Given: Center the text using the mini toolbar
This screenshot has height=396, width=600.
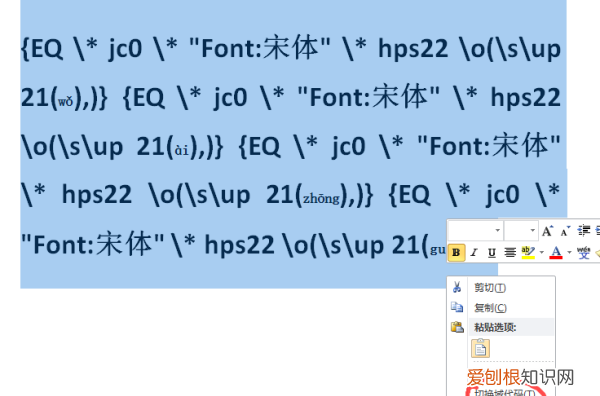Looking at the screenshot, I should [x=510, y=253].
